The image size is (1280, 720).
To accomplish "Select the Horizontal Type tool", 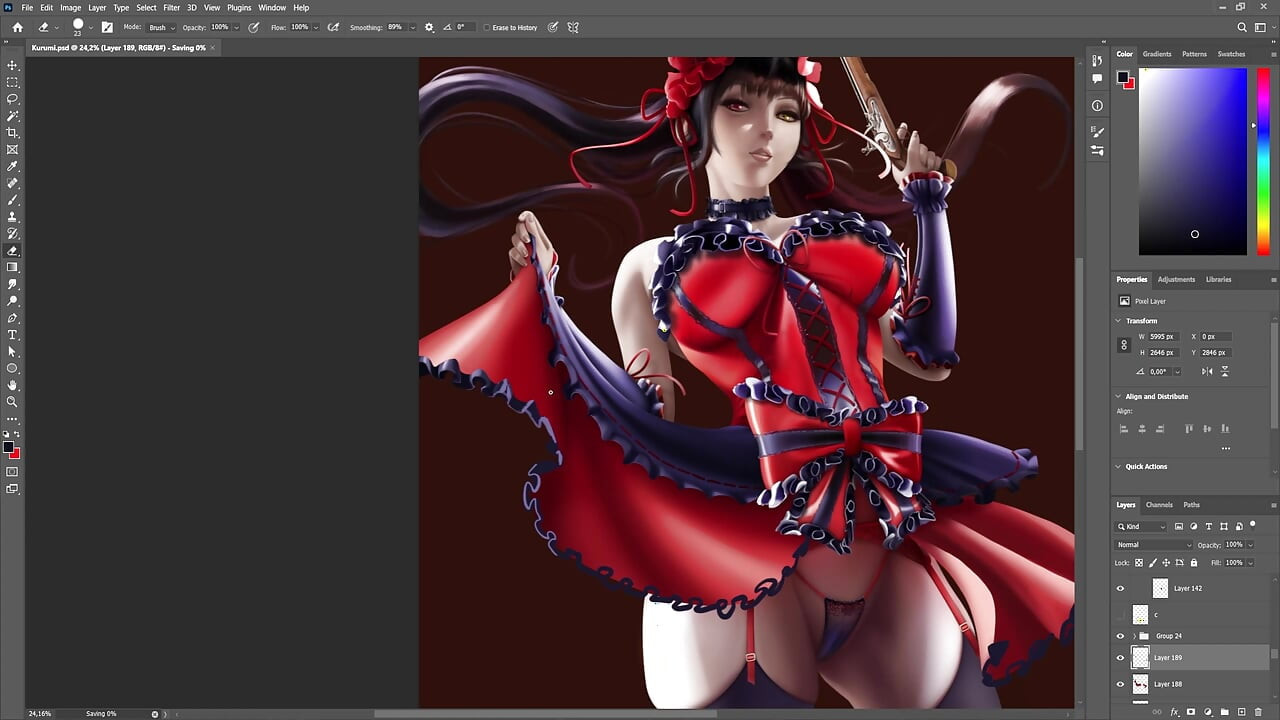I will click(13, 335).
